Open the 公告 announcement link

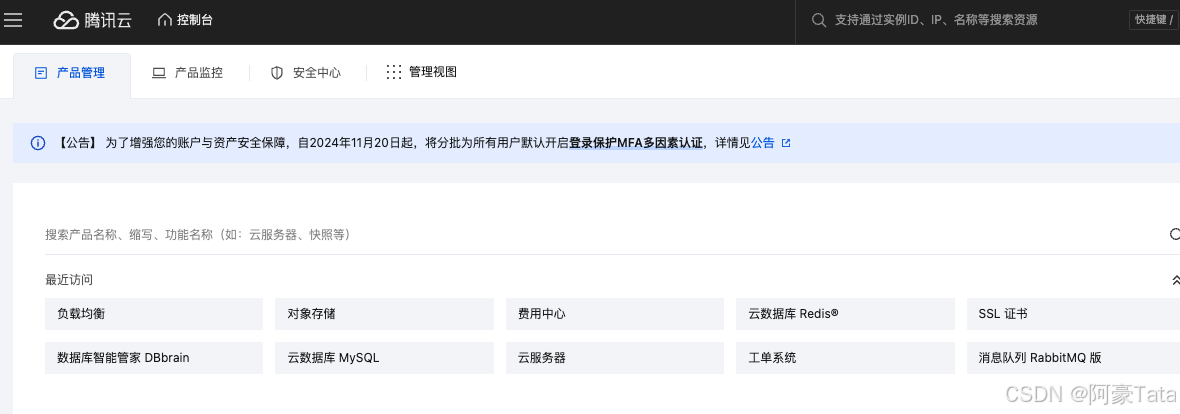click(762, 143)
